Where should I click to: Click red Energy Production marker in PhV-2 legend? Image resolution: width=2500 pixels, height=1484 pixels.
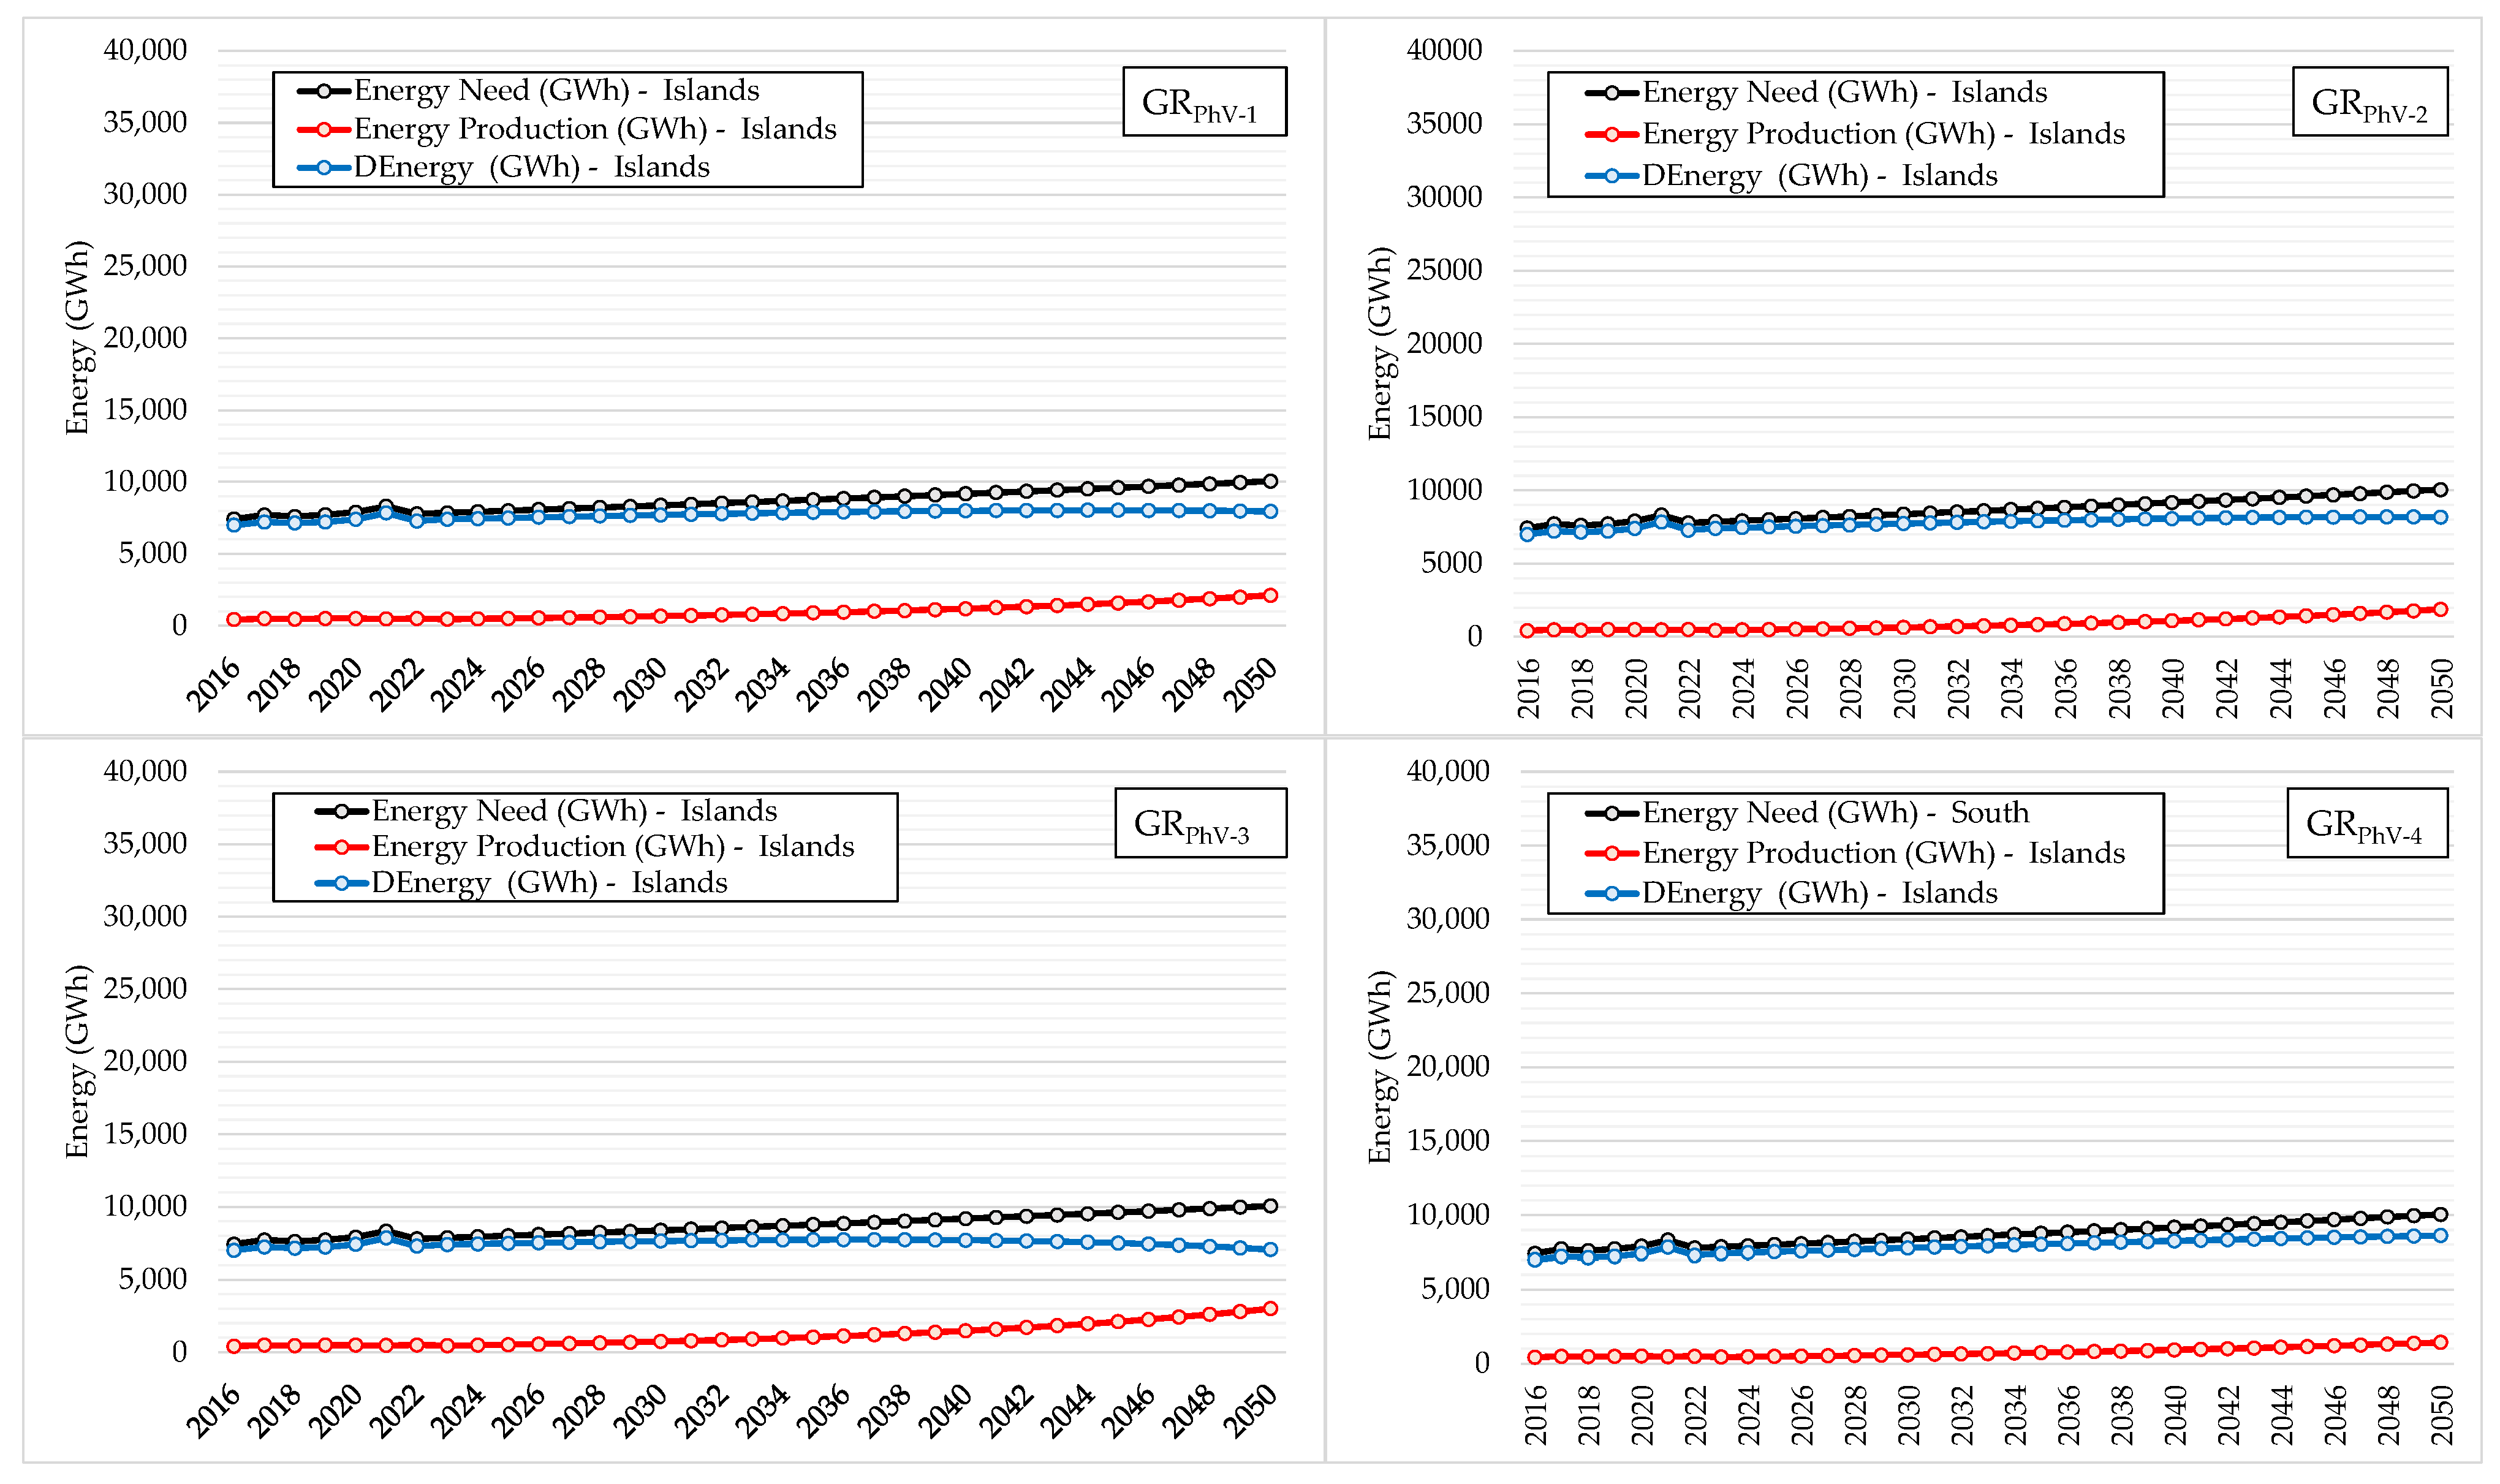click(1611, 134)
